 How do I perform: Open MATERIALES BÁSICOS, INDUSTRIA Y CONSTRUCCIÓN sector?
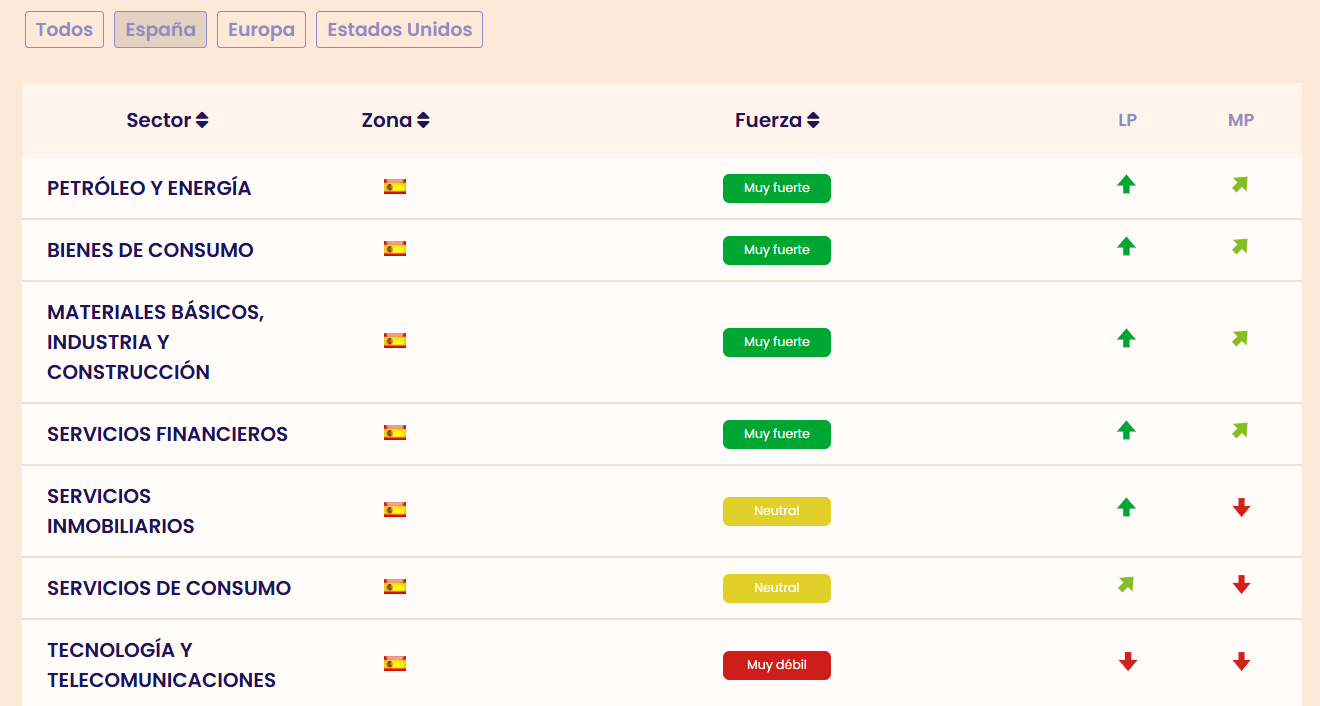click(x=156, y=342)
